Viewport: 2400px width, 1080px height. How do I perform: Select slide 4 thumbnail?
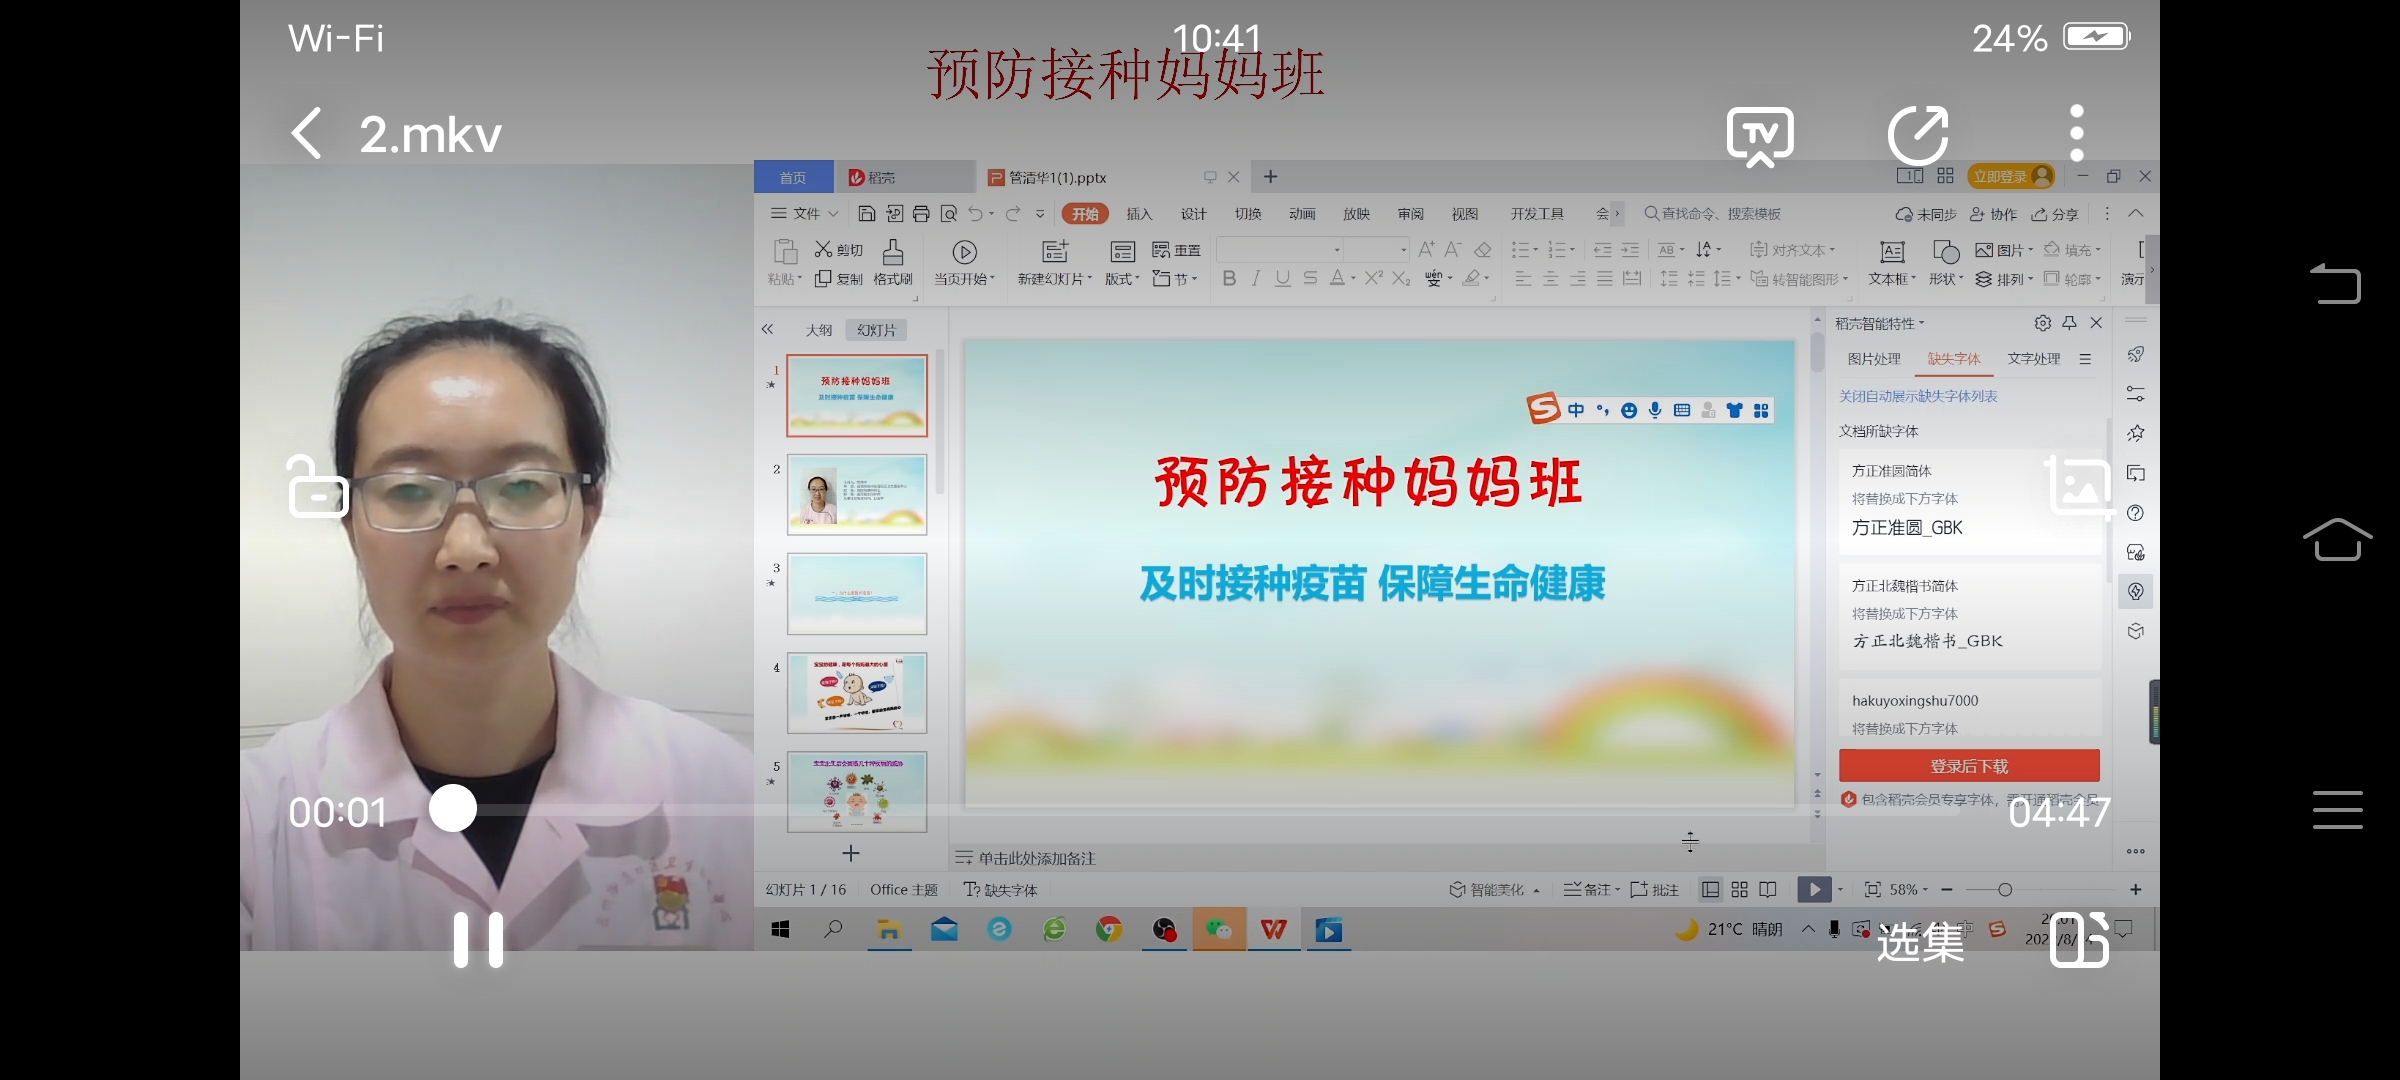(857, 693)
